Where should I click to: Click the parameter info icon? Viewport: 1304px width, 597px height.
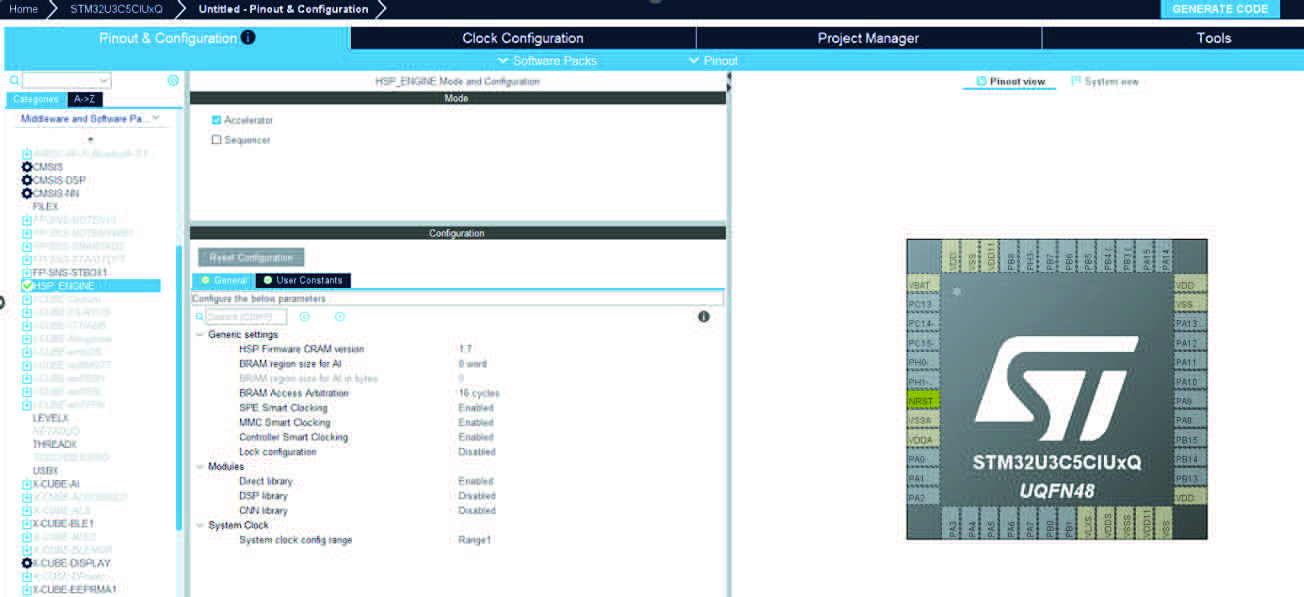pos(703,317)
